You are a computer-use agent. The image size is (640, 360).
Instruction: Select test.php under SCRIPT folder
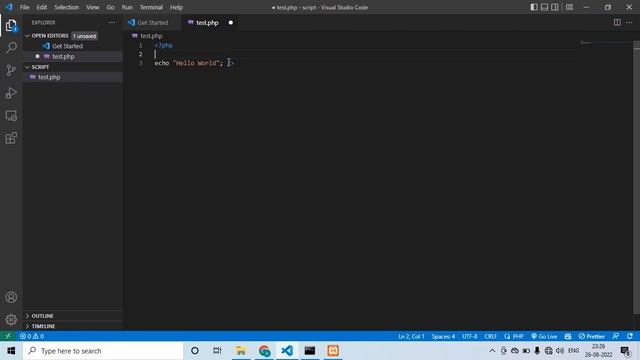(x=73, y=77)
